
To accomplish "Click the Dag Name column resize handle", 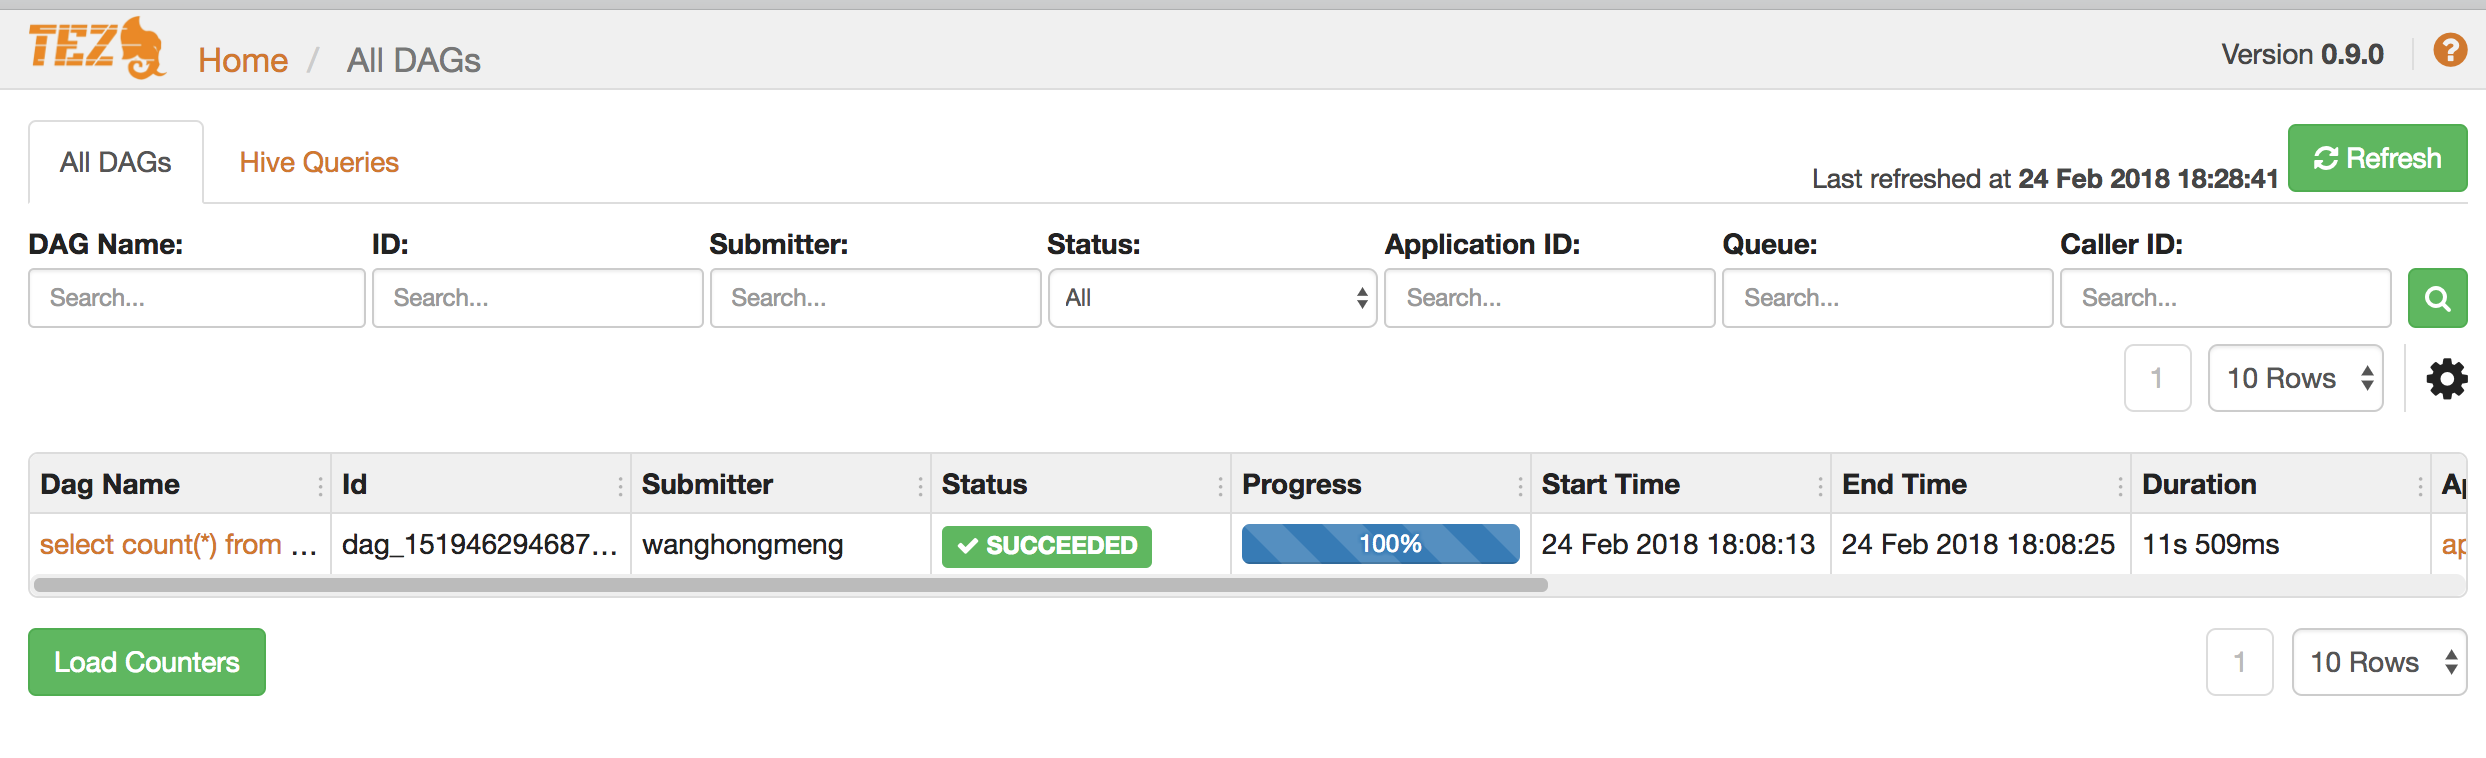I will click(x=321, y=486).
